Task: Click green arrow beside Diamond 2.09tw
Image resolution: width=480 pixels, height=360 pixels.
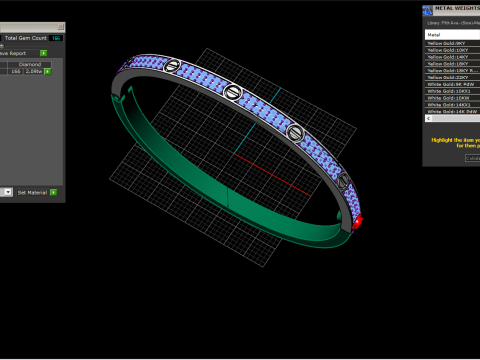Action: (48, 72)
